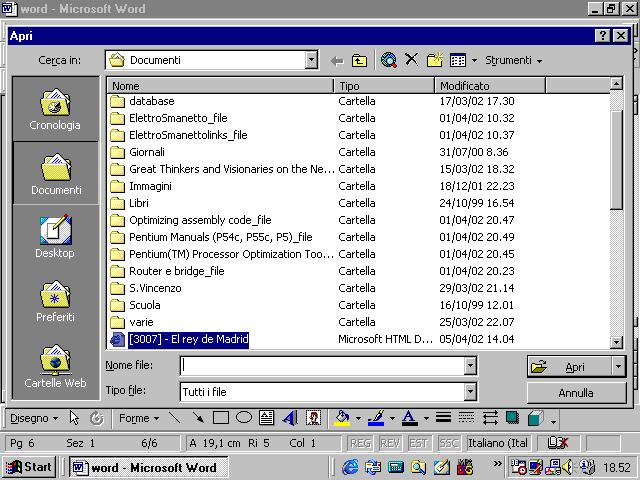The width and height of the screenshot is (640, 480).
Task: Open Font Color dropdown arrow
Action: 426,418
